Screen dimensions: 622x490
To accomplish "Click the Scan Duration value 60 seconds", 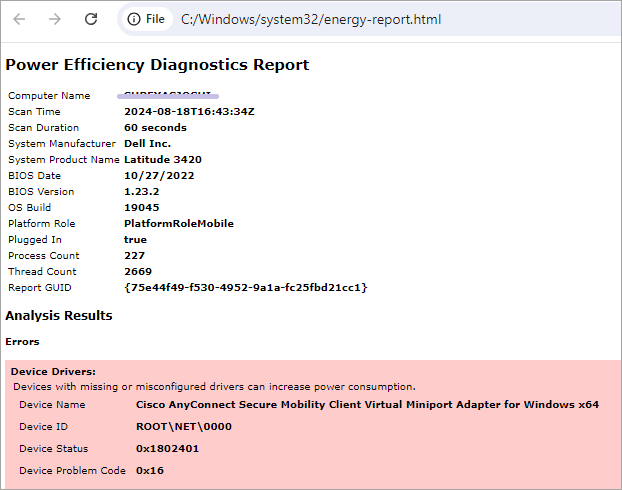I will tap(155, 128).
